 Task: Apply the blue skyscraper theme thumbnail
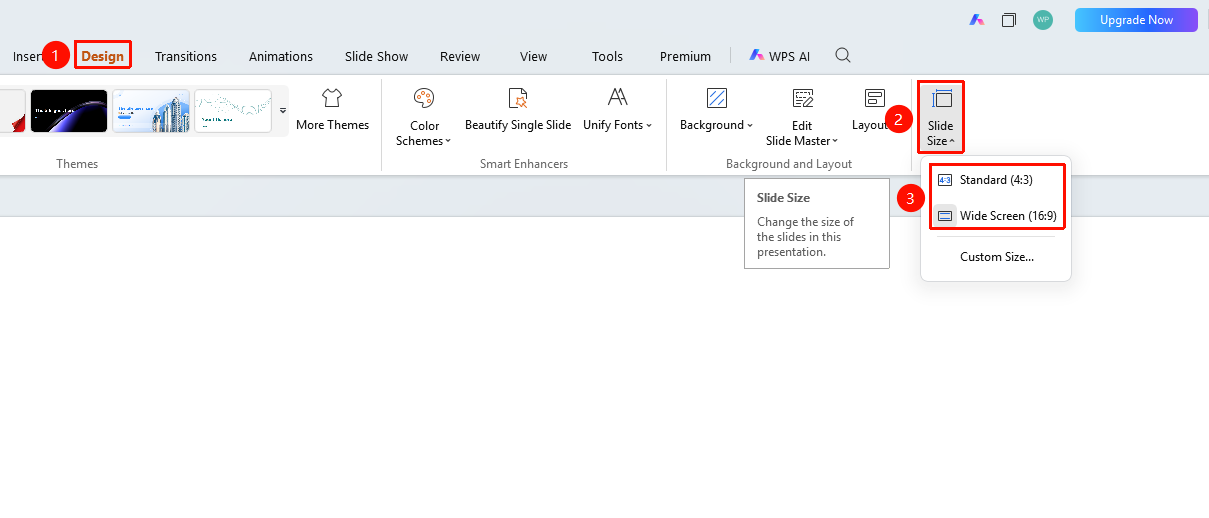[x=151, y=110]
